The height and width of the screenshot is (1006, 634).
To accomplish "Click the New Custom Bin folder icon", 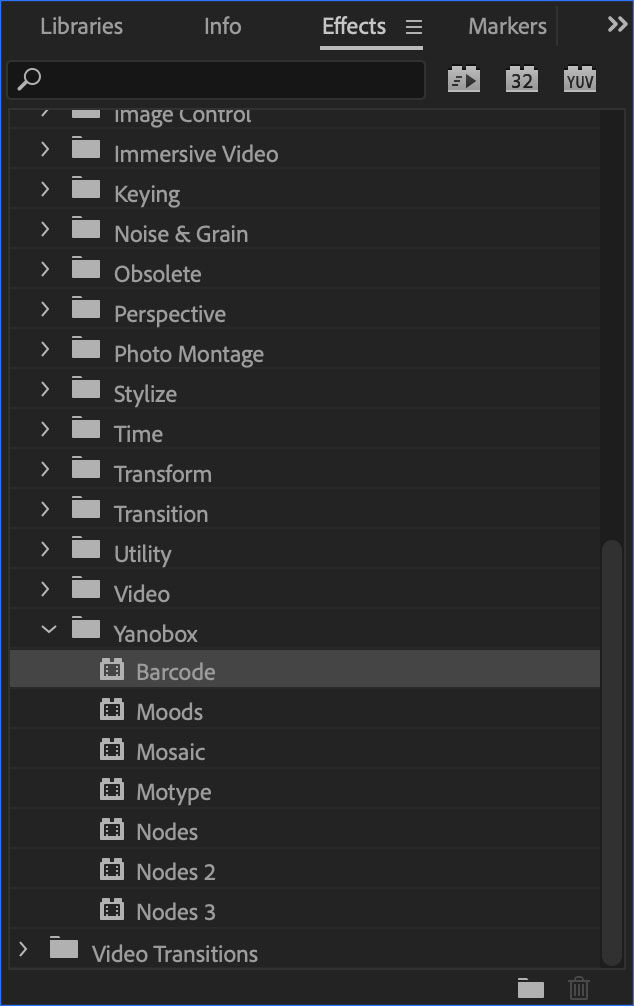I will (x=531, y=988).
